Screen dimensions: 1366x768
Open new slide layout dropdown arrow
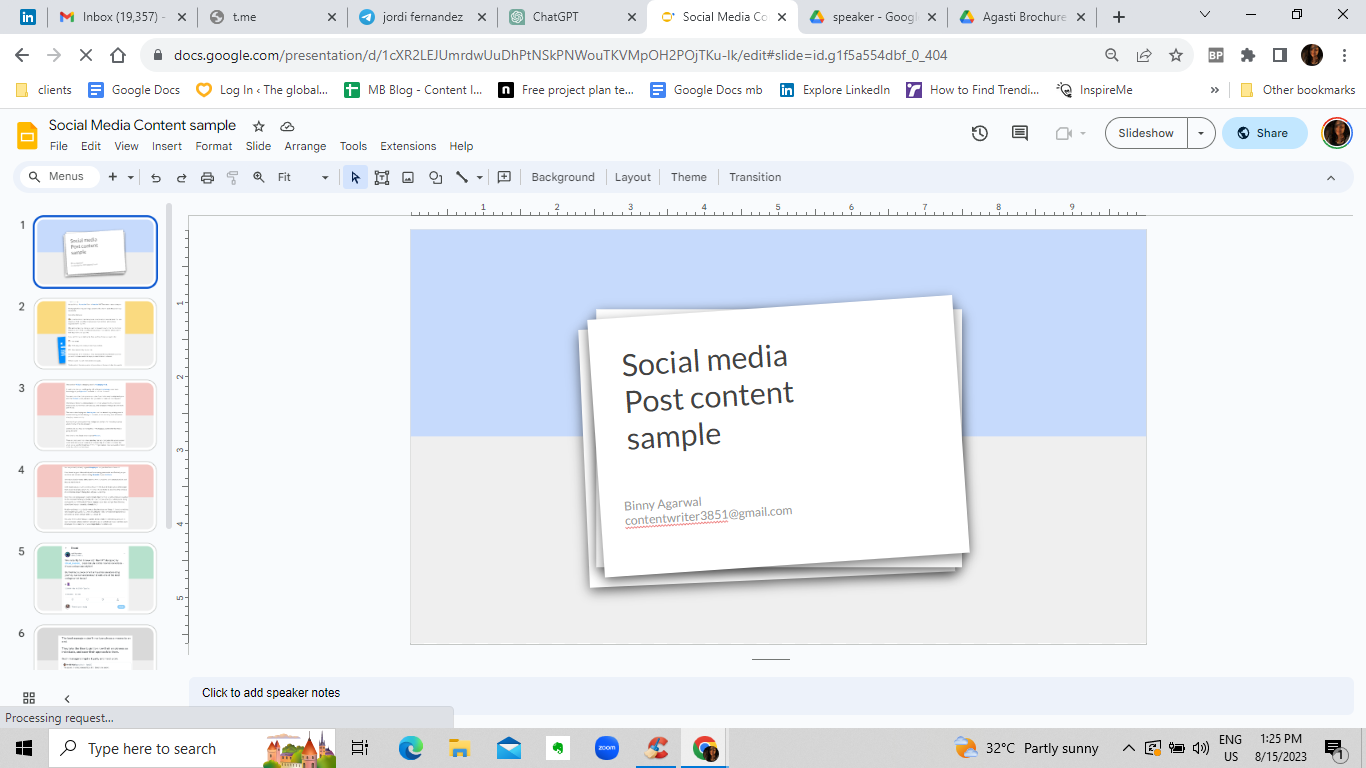coord(130,177)
